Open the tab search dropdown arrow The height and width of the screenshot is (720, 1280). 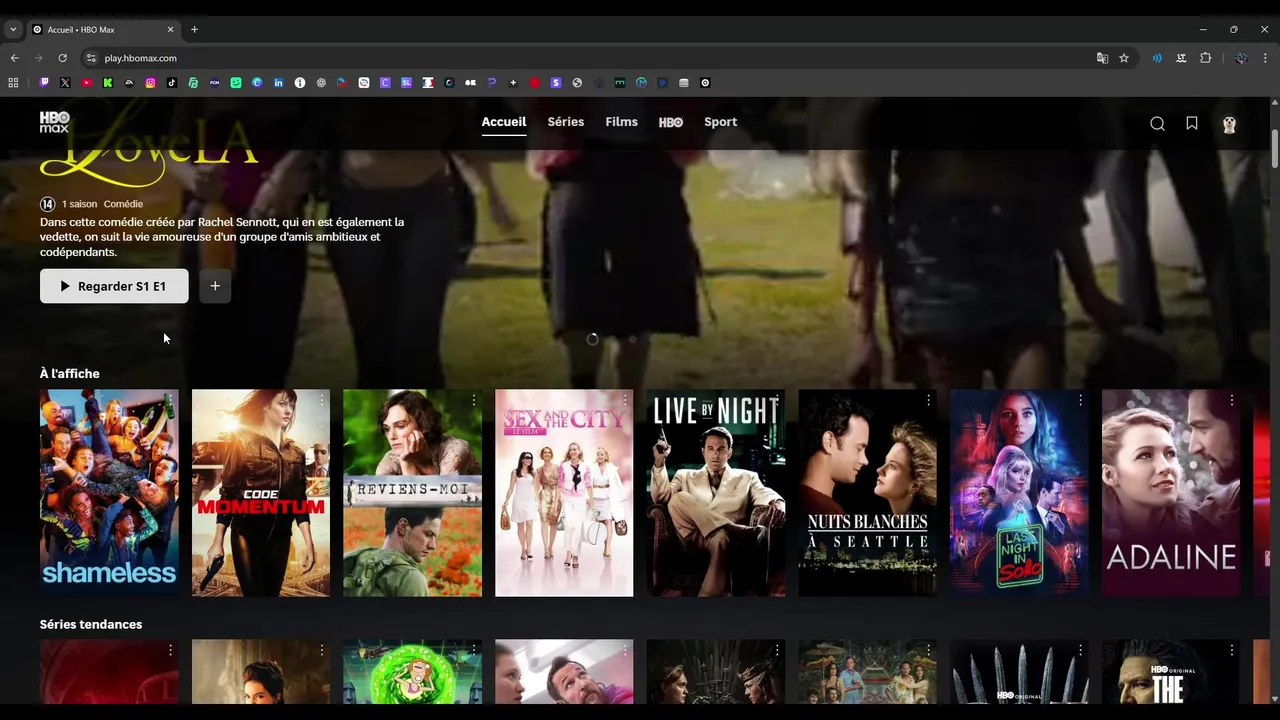point(12,29)
